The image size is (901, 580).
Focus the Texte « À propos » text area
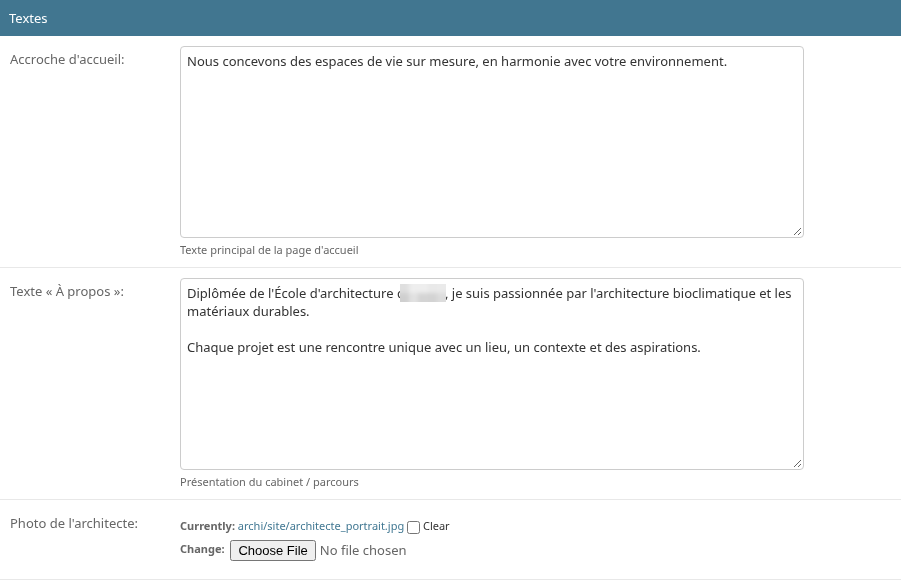(491, 374)
